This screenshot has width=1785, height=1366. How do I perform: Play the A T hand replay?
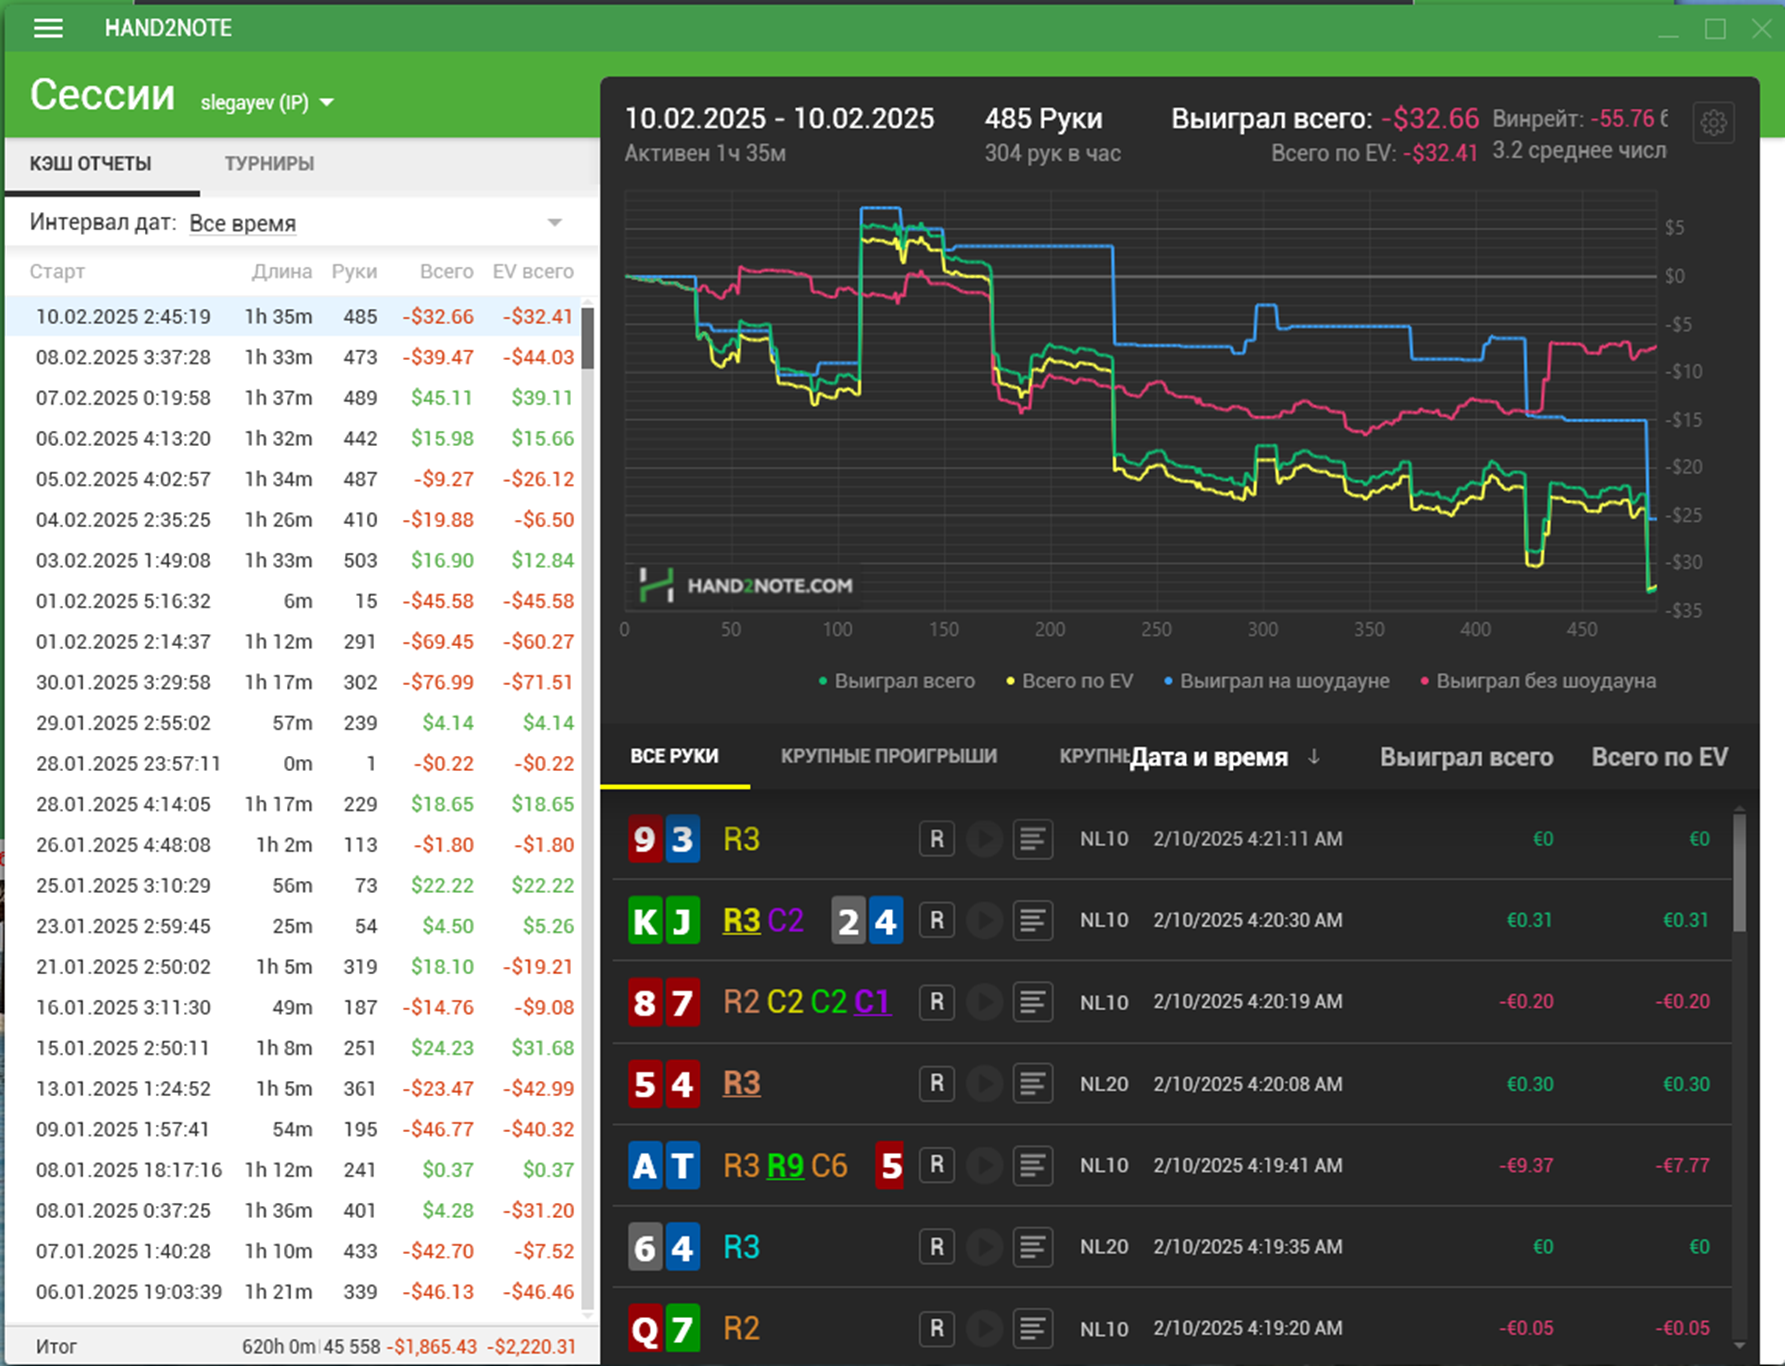pyautogui.click(x=984, y=1165)
